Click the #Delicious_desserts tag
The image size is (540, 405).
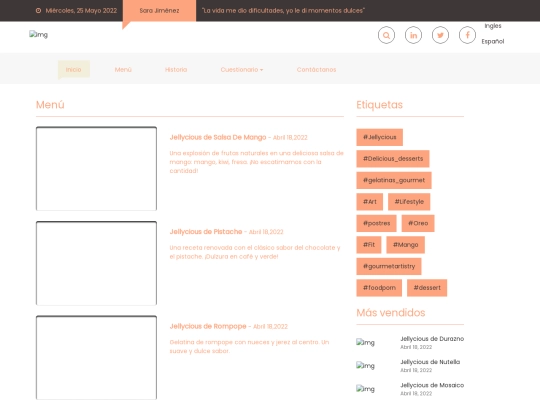393,159
